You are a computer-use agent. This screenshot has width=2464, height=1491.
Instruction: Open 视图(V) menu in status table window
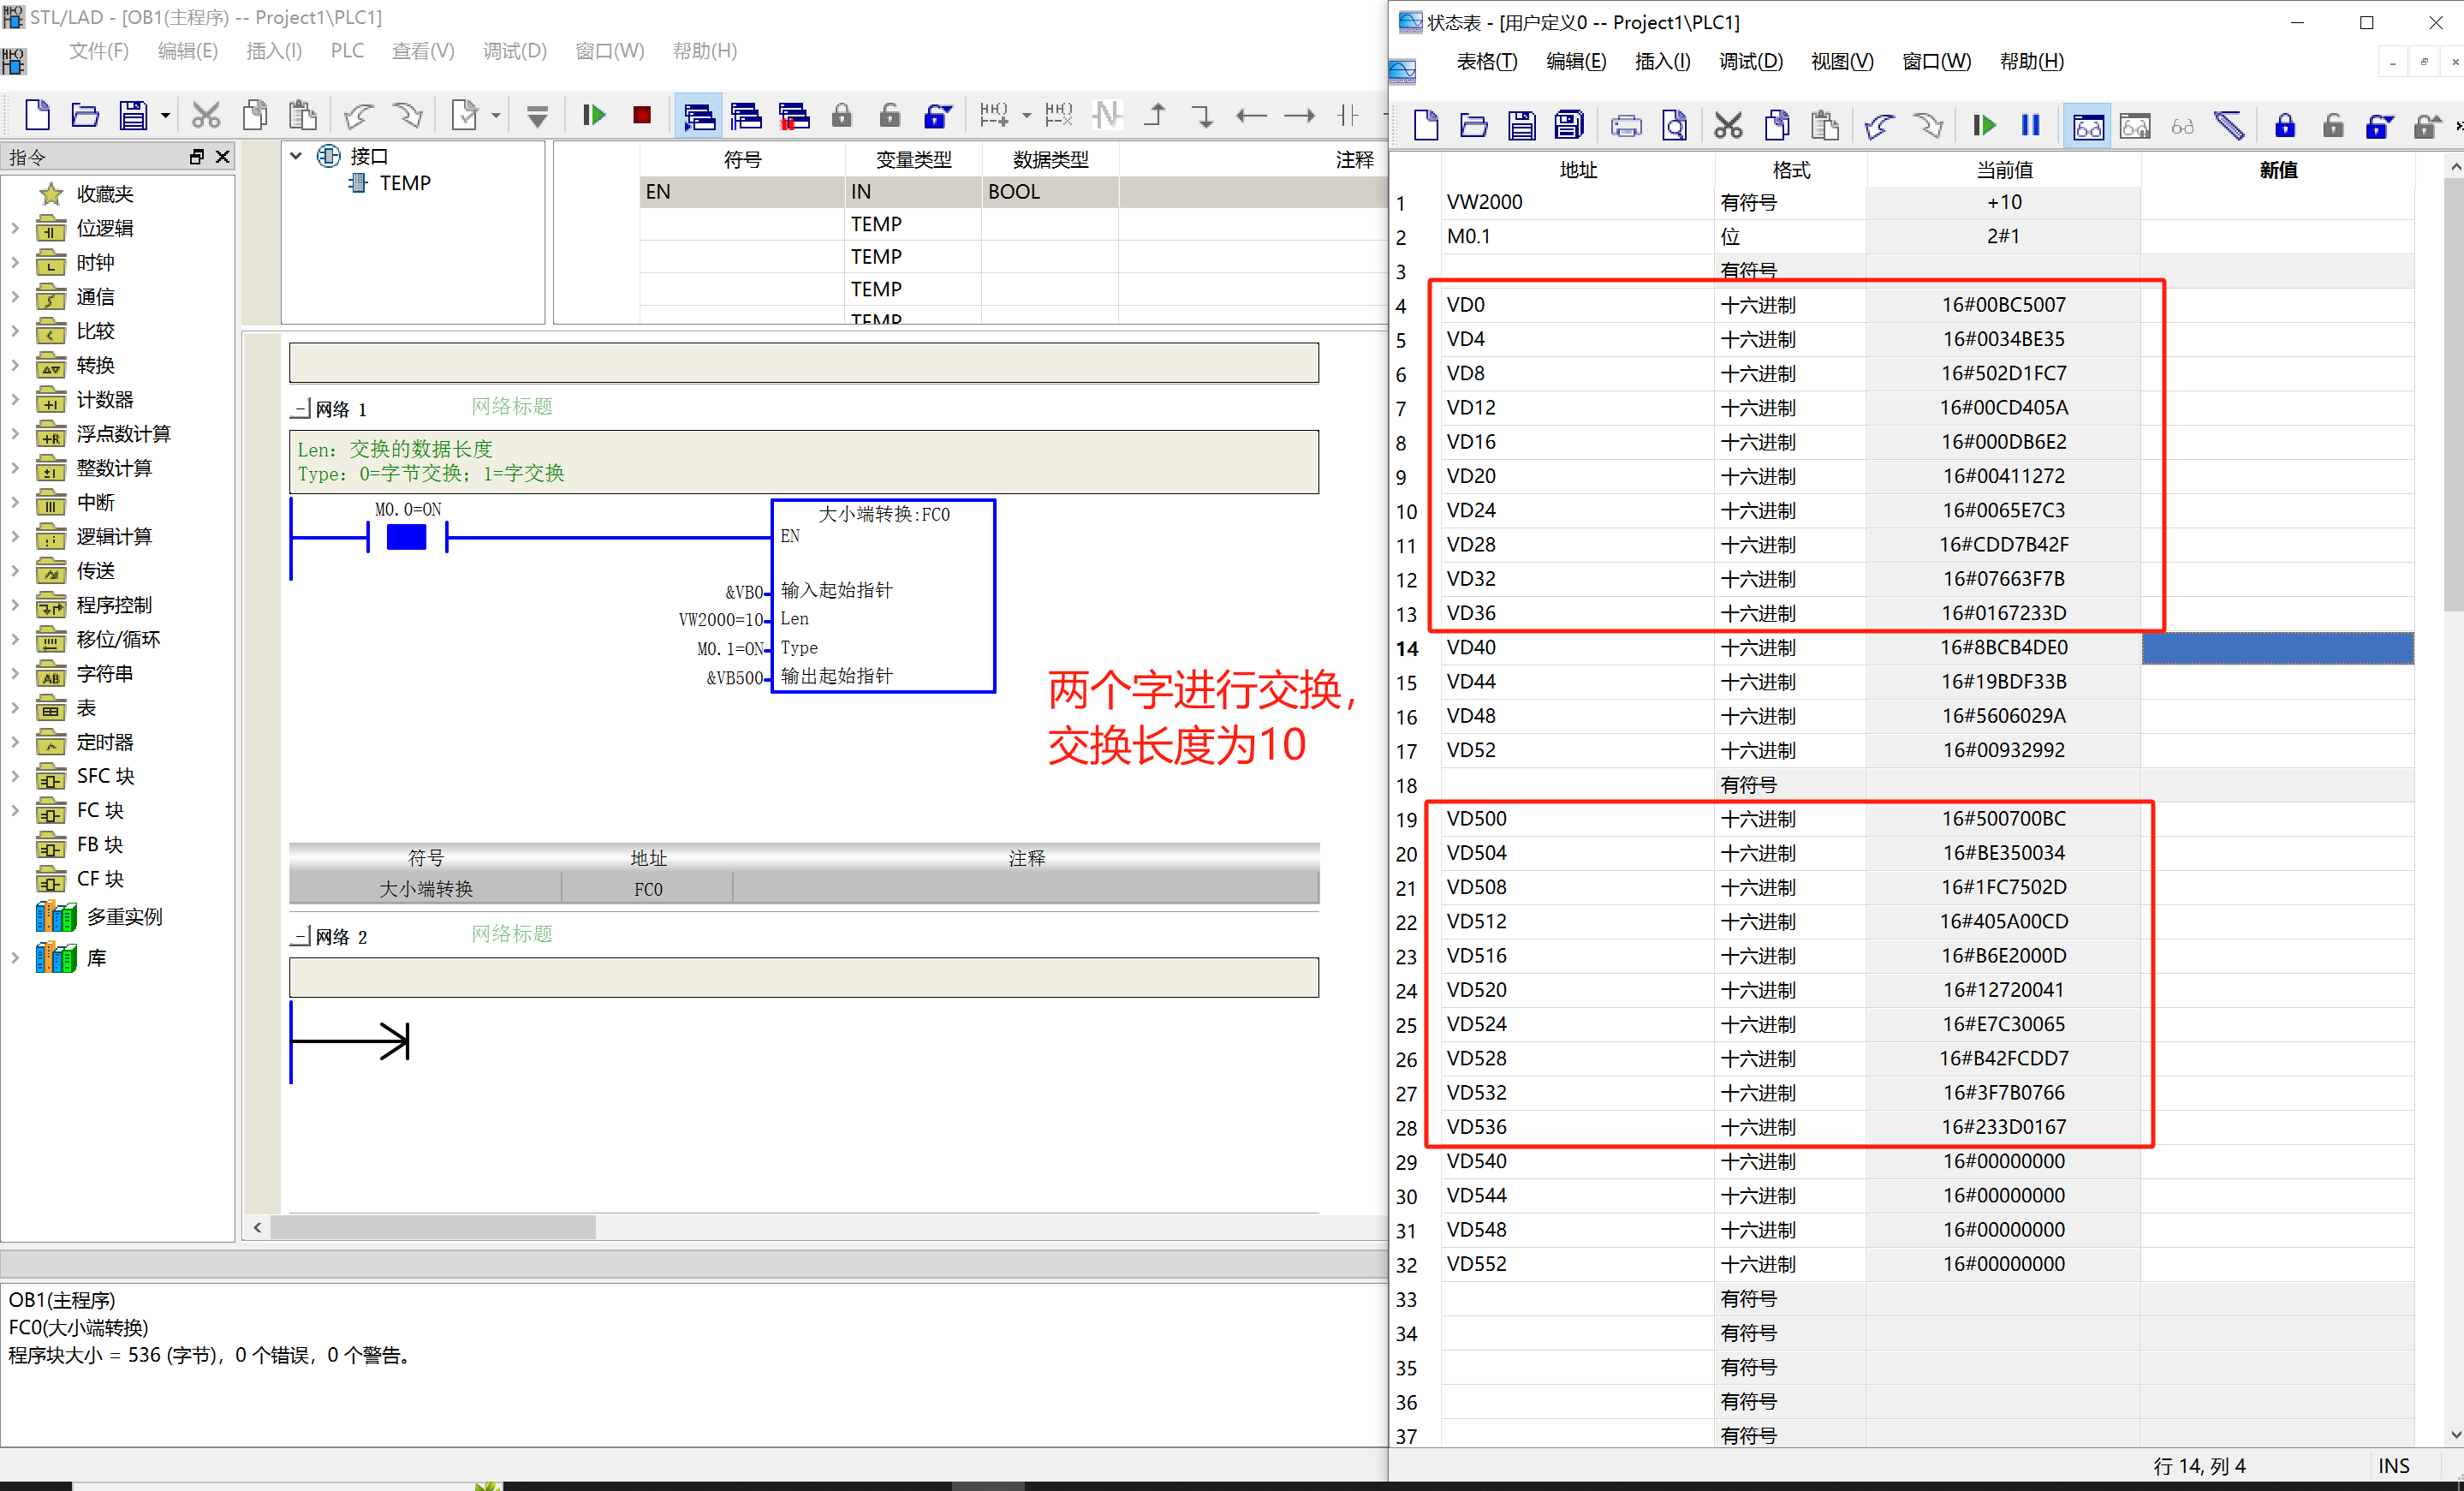(x=1842, y=61)
